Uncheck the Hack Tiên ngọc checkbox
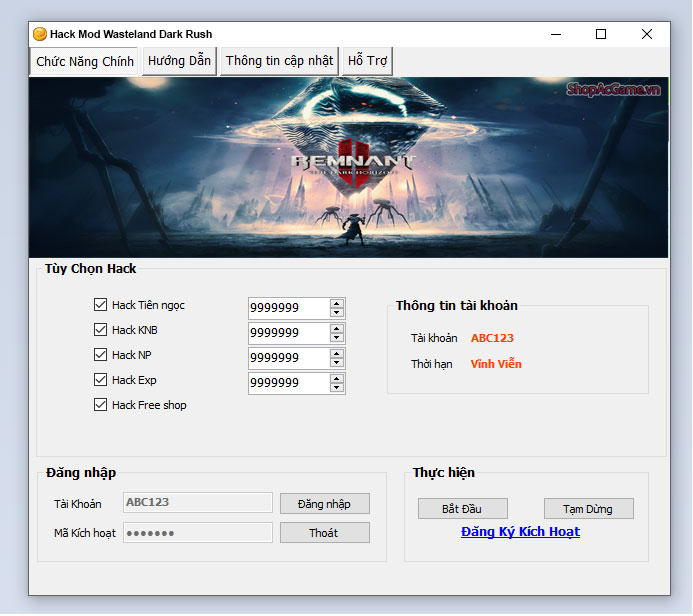The width and height of the screenshot is (693, 616). pos(100,305)
